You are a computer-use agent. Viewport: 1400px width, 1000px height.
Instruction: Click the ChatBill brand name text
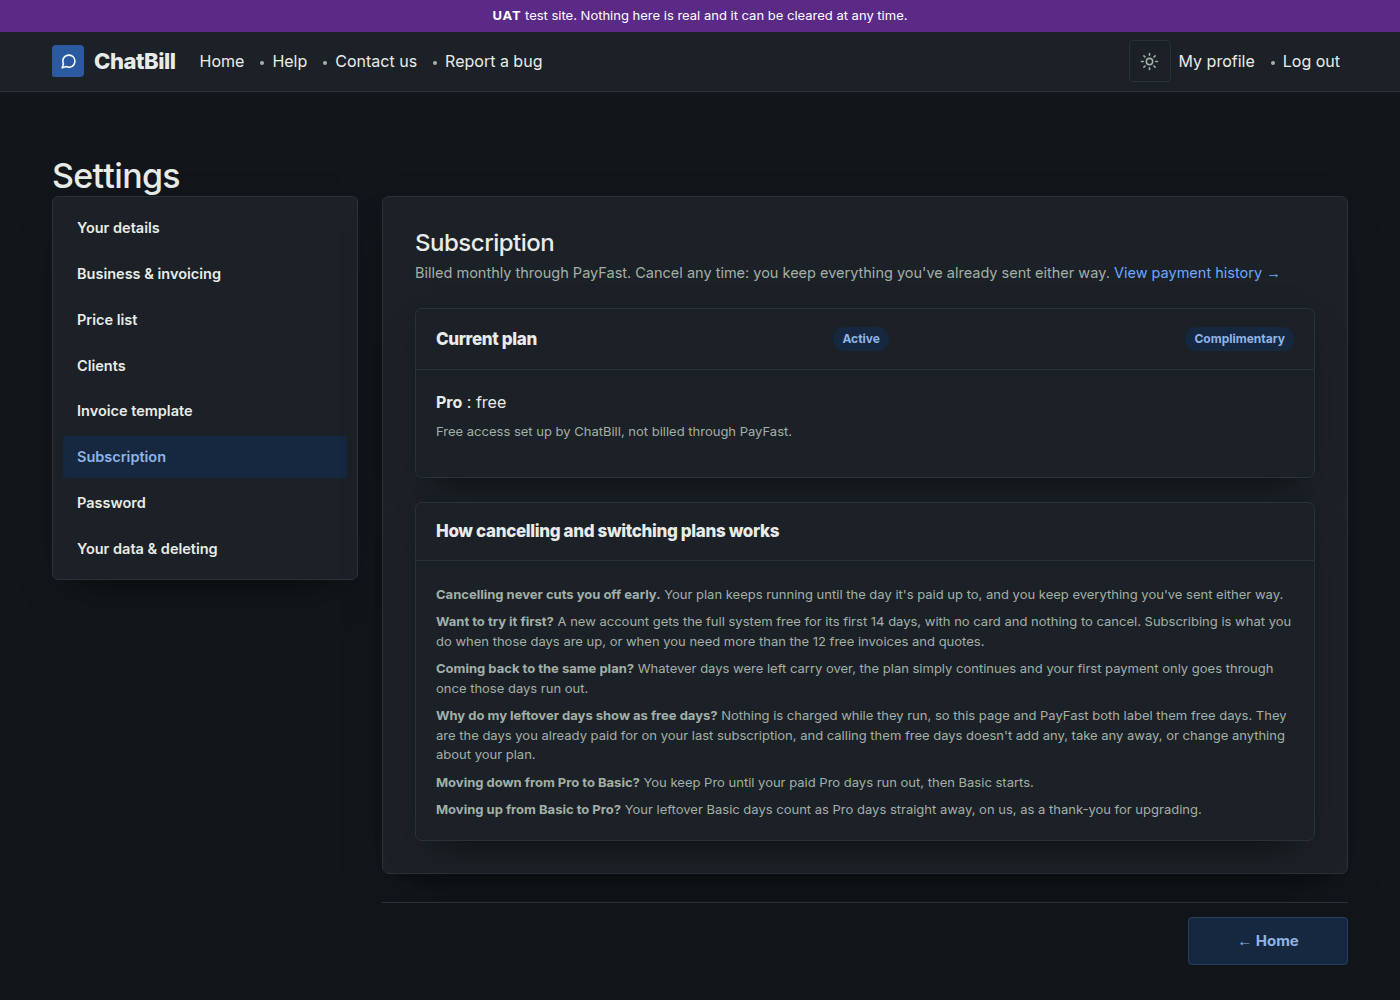tap(135, 61)
